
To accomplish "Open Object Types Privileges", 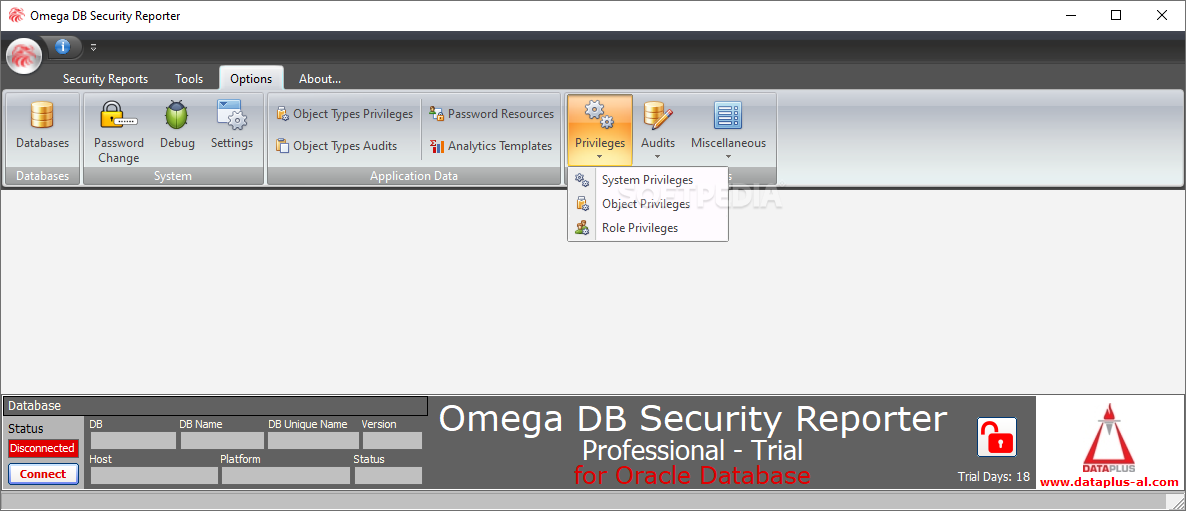I will click(344, 114).
